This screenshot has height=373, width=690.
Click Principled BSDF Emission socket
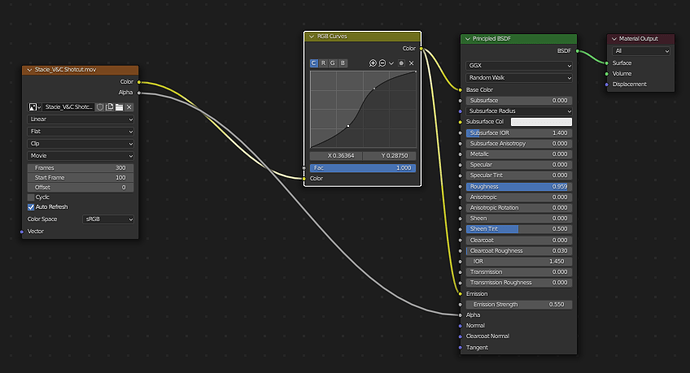click(460, 294)
